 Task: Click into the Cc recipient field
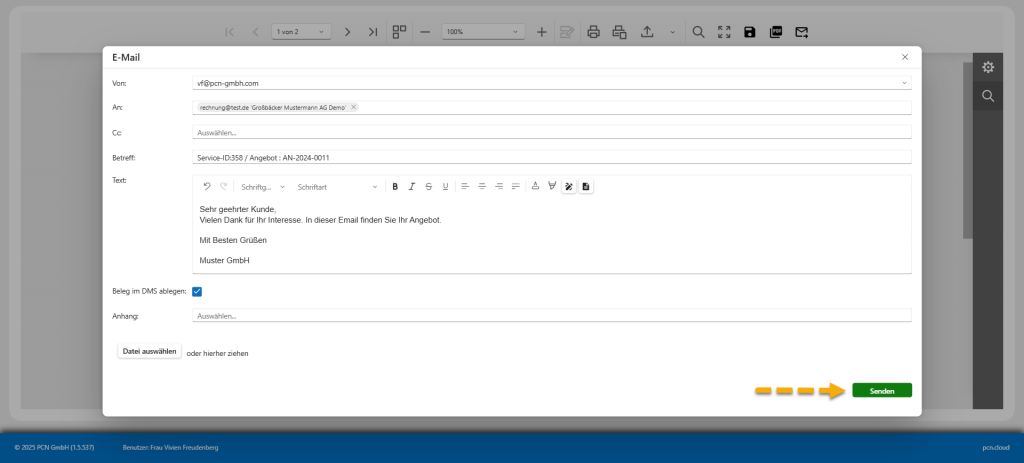coord(550,132)
